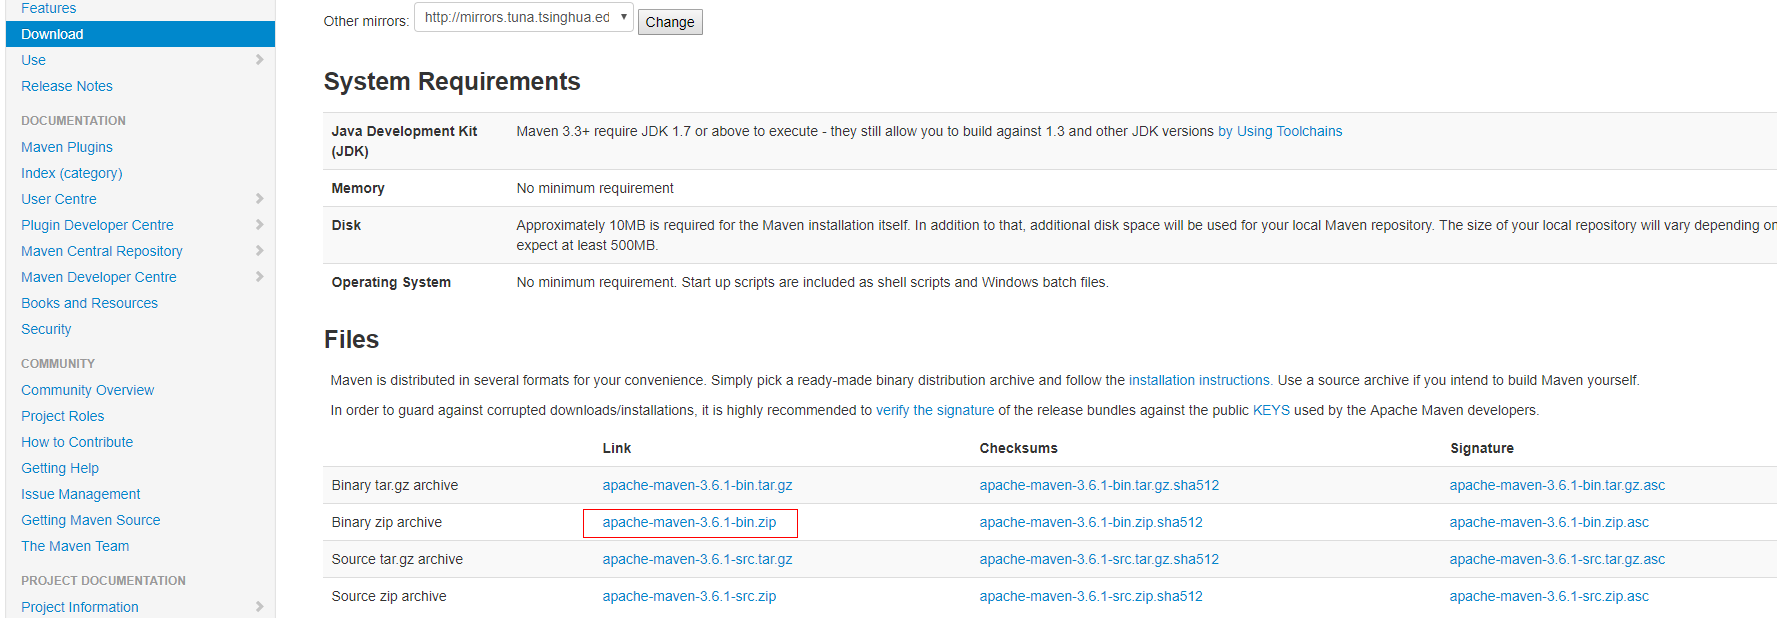Download apache-maven-3.6.1-src.zip
This screenshot has width=1777, height=618.
pos(689,596)
